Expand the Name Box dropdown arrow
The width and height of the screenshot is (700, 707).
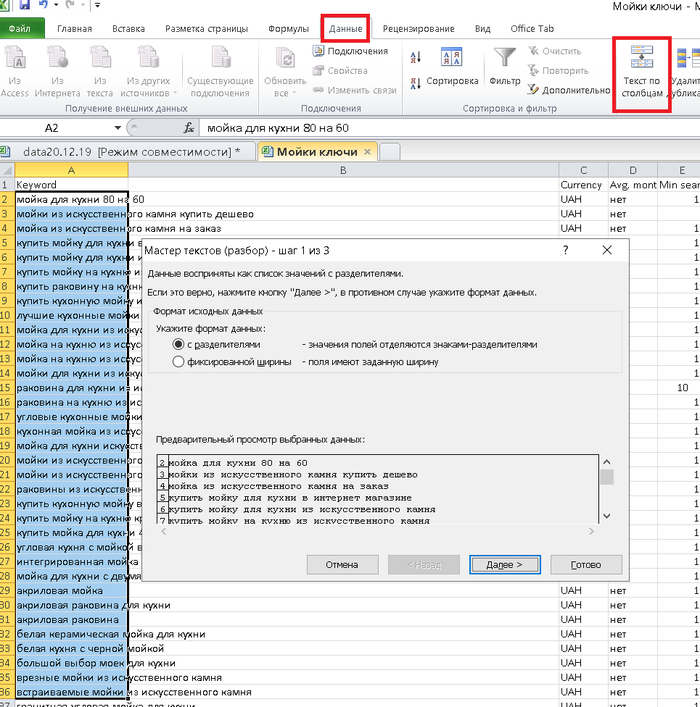118,129
